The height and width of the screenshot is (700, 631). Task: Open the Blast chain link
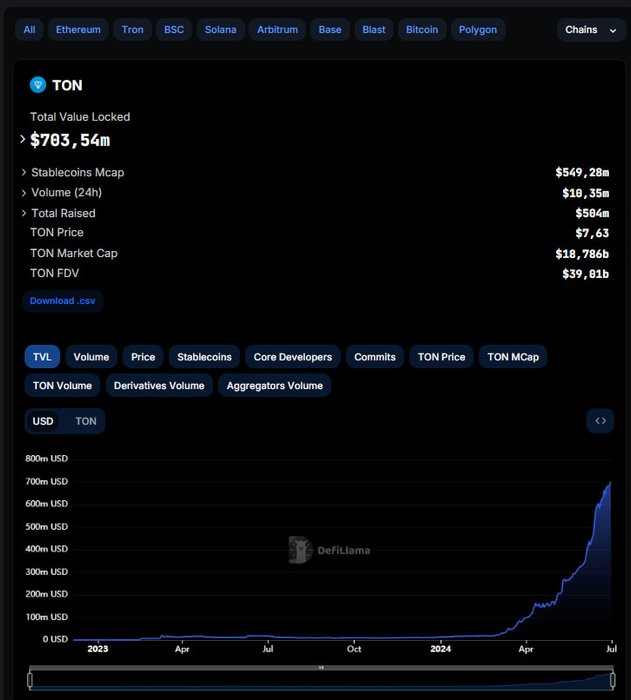[374, 30]
